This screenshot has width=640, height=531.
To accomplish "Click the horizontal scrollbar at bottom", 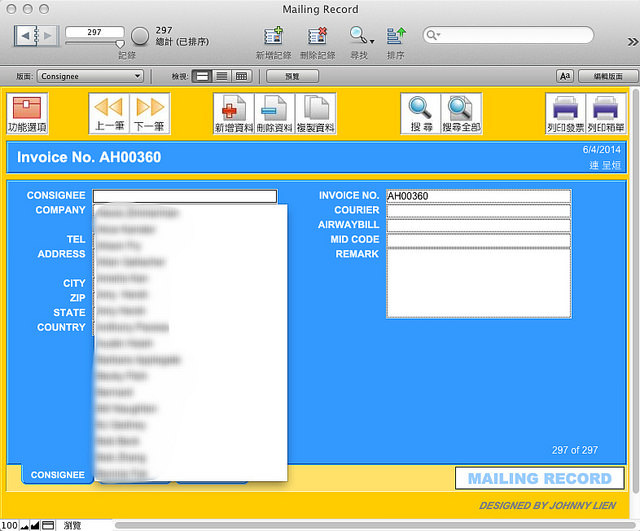I will coord(375,525).
